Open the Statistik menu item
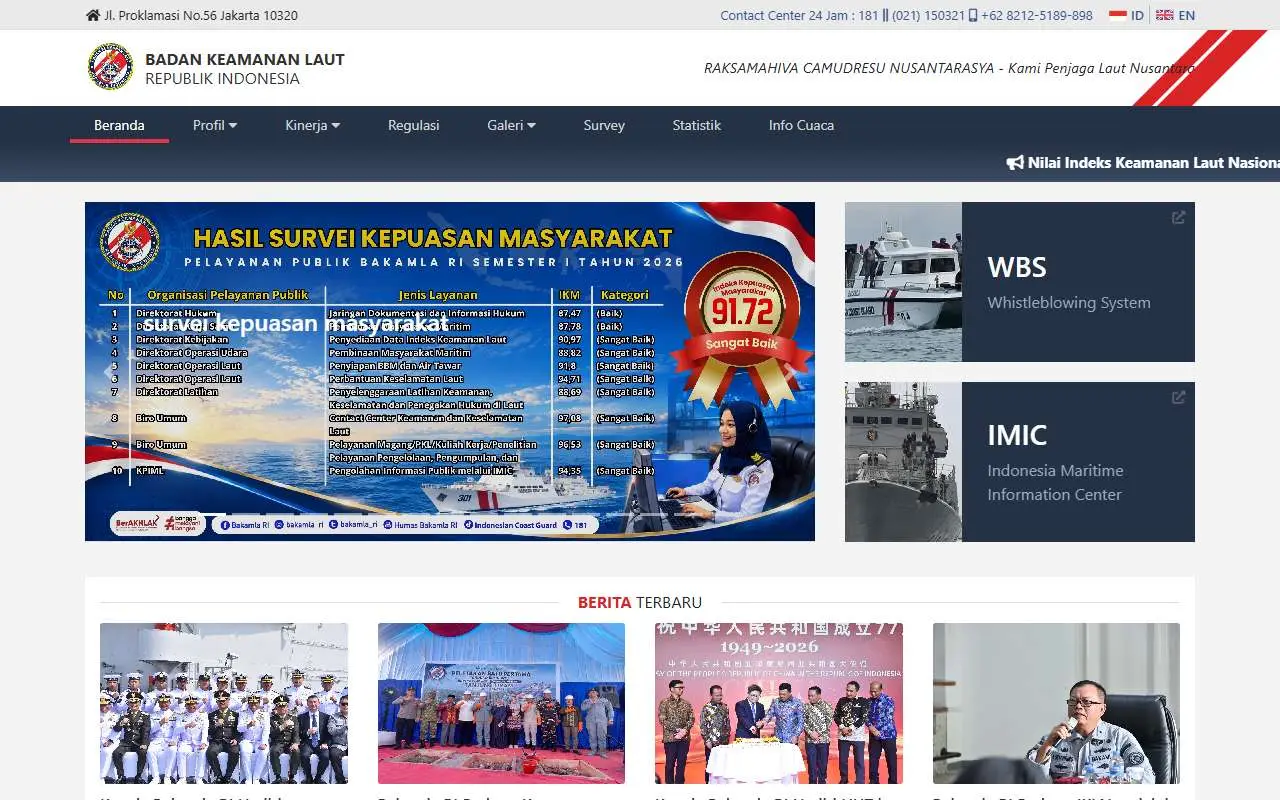 coord(697,125)
